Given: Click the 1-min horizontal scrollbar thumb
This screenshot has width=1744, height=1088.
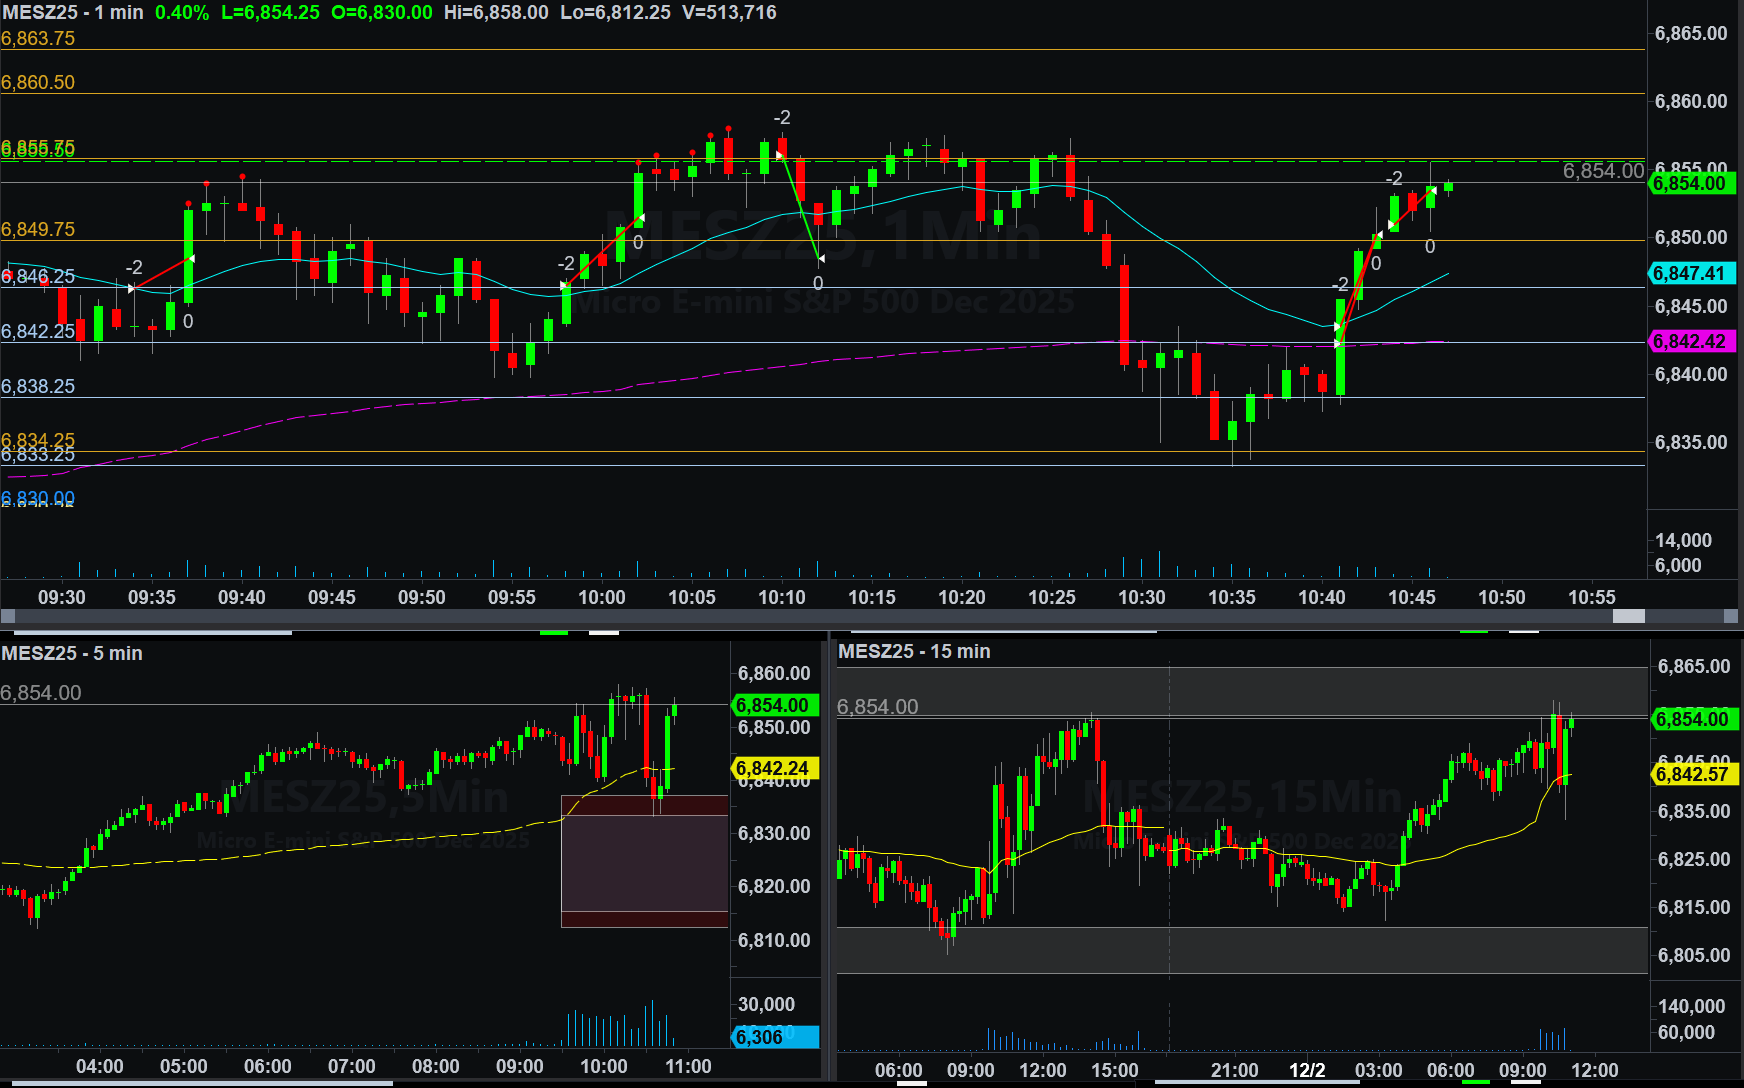Looking at the screenshot, I should (1628, 616).
